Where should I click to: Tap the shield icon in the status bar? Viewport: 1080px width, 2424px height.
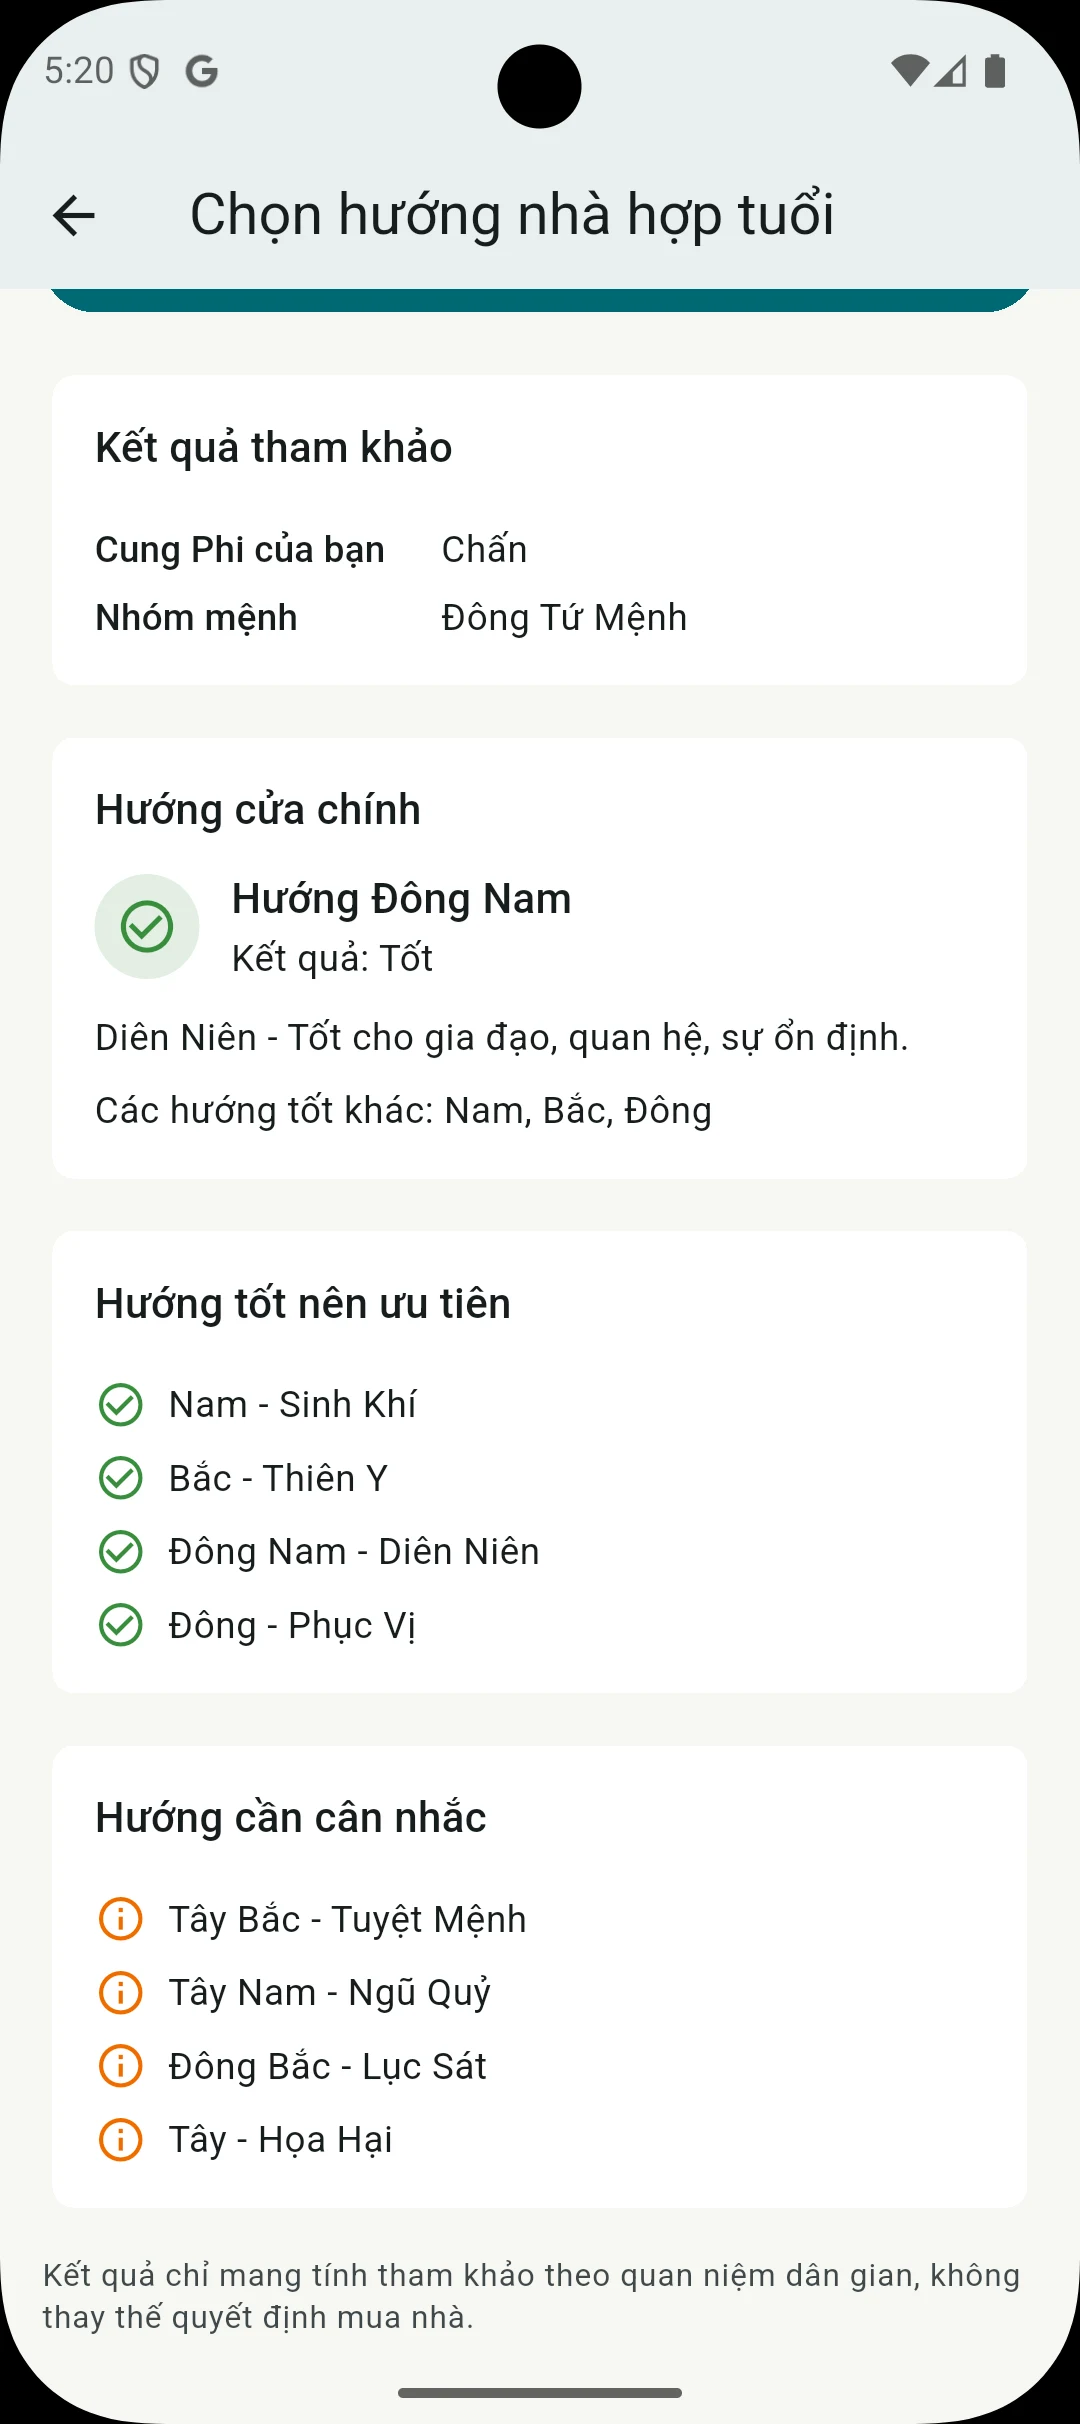click(x=145, y=71)
